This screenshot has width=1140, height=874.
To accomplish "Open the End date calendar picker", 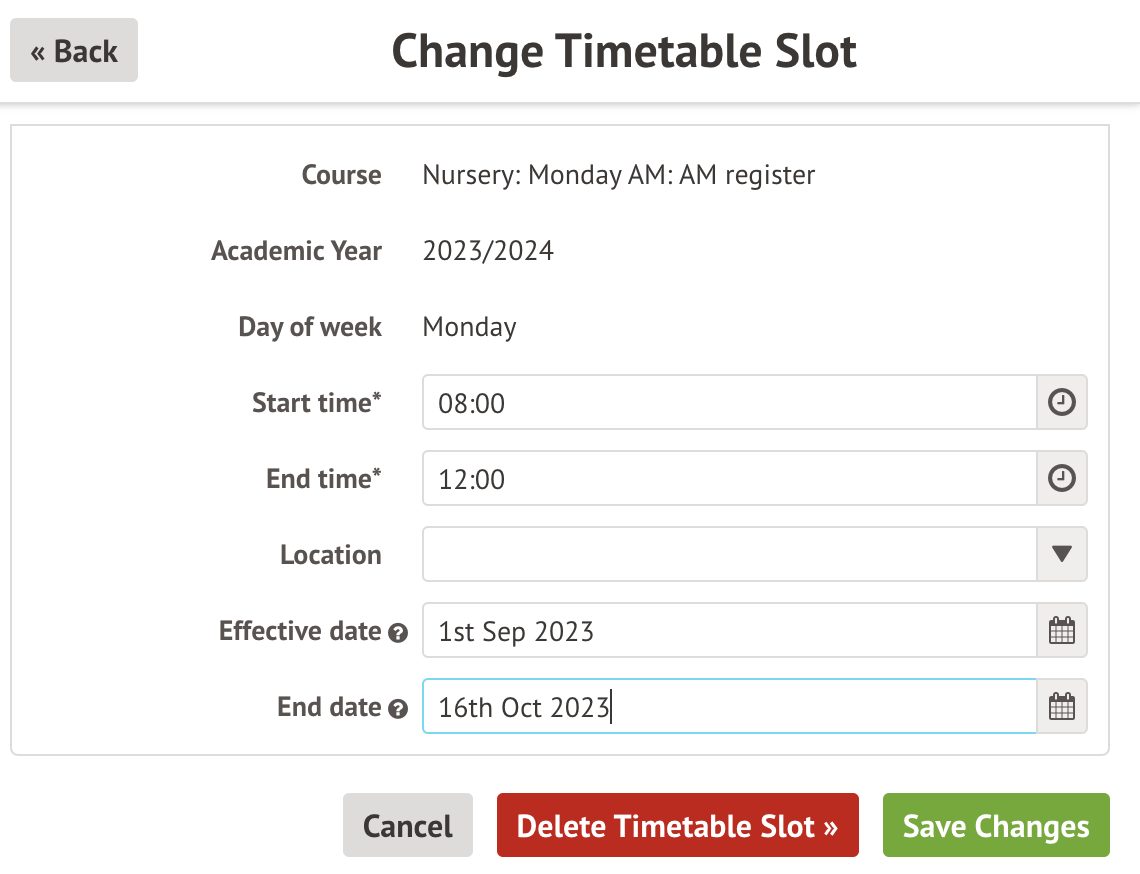I will tap(1061, 707).
